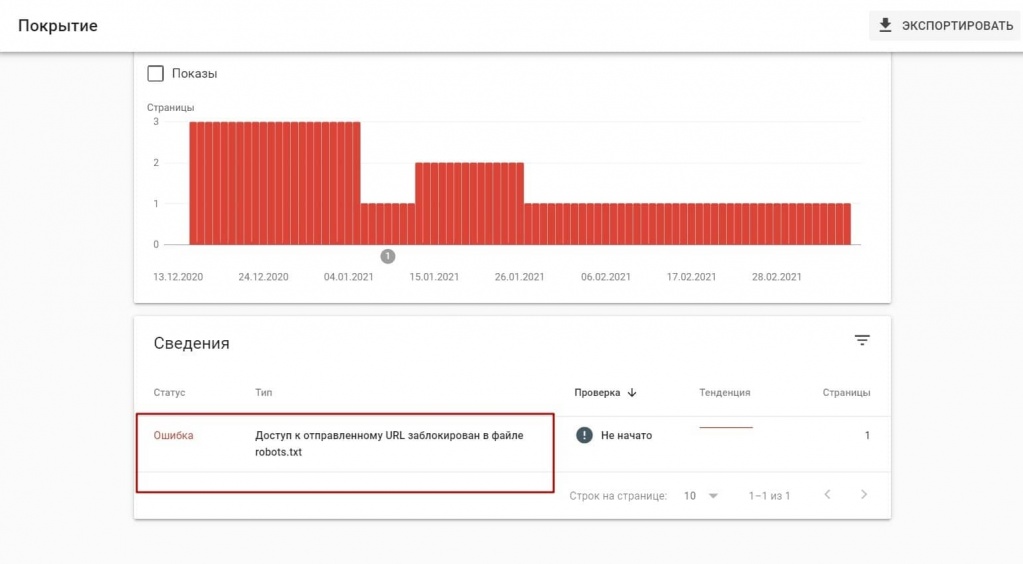Open the filter icon in Сведения panel
The height and width of the screenshot is (564, 1023).
pyautogui.click(x=862, y=341)
